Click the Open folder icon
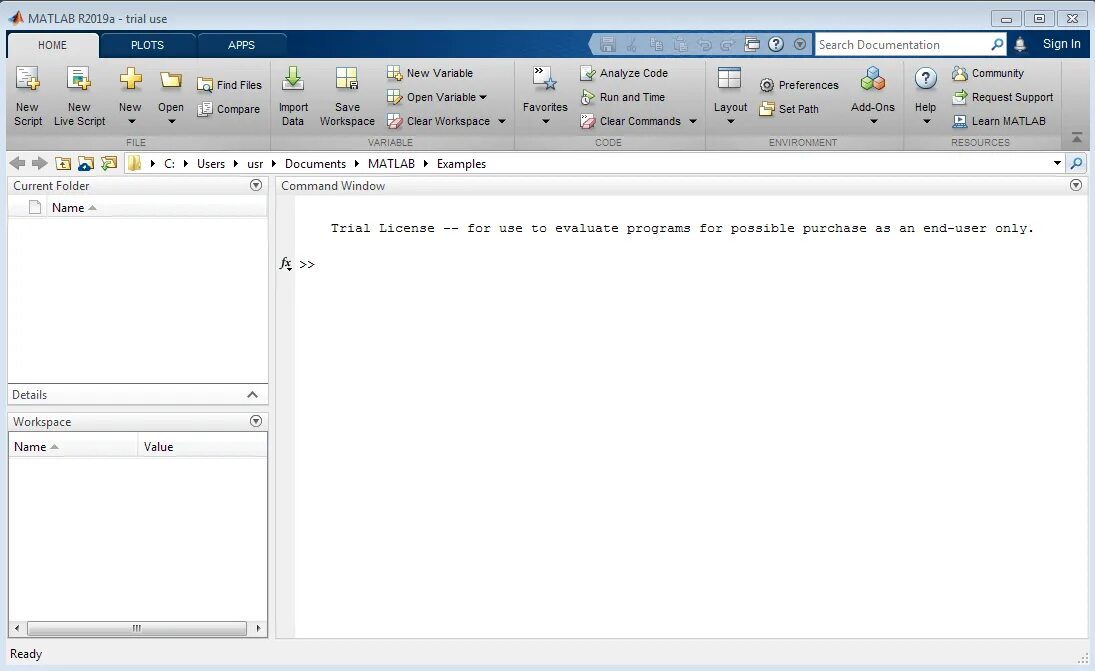The height and width of the screenshot is (671, 1095). [170, 80]
